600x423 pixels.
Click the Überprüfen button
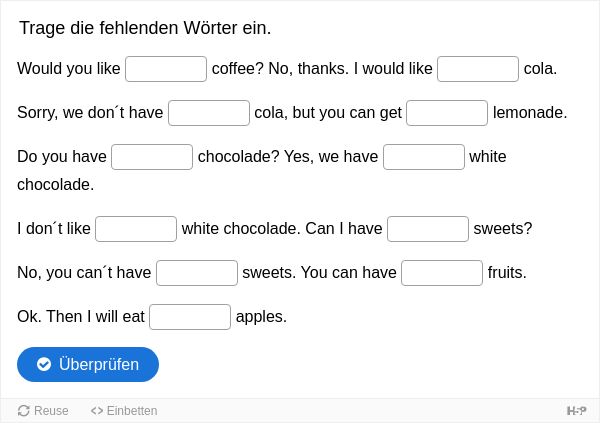(88, 364)
